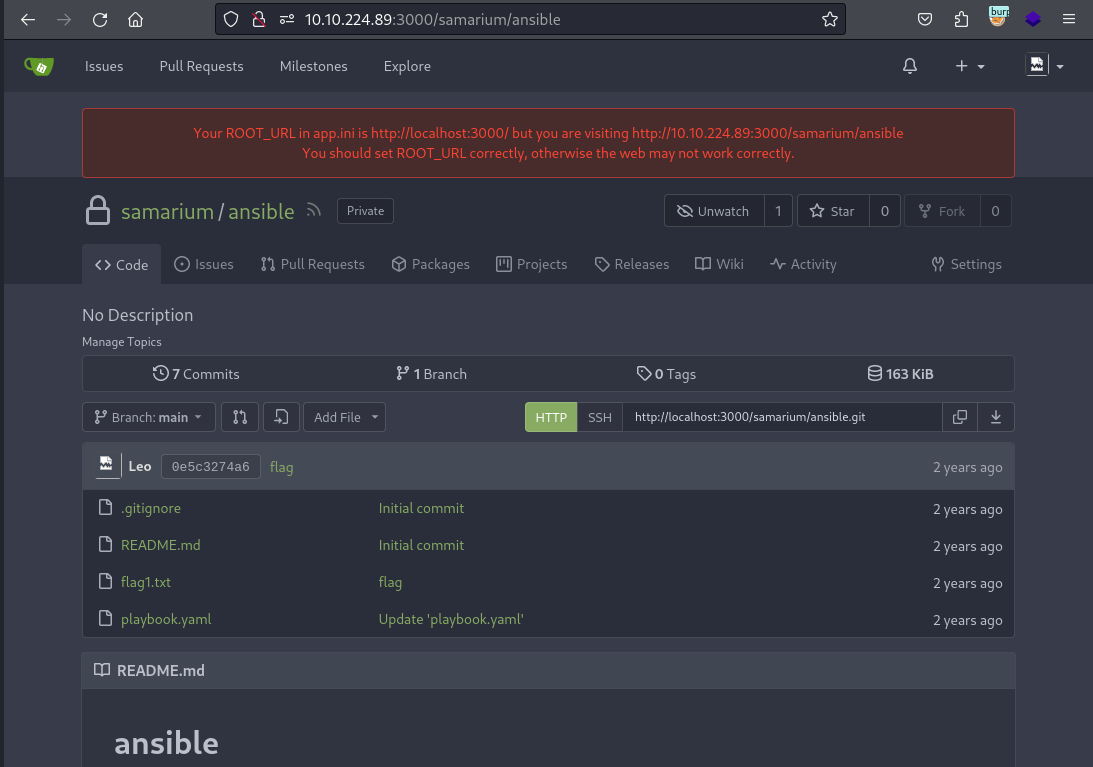This screenshot has height=767, width=1093.
Task: Click the compare branches icon button
Action: [240, 417]
